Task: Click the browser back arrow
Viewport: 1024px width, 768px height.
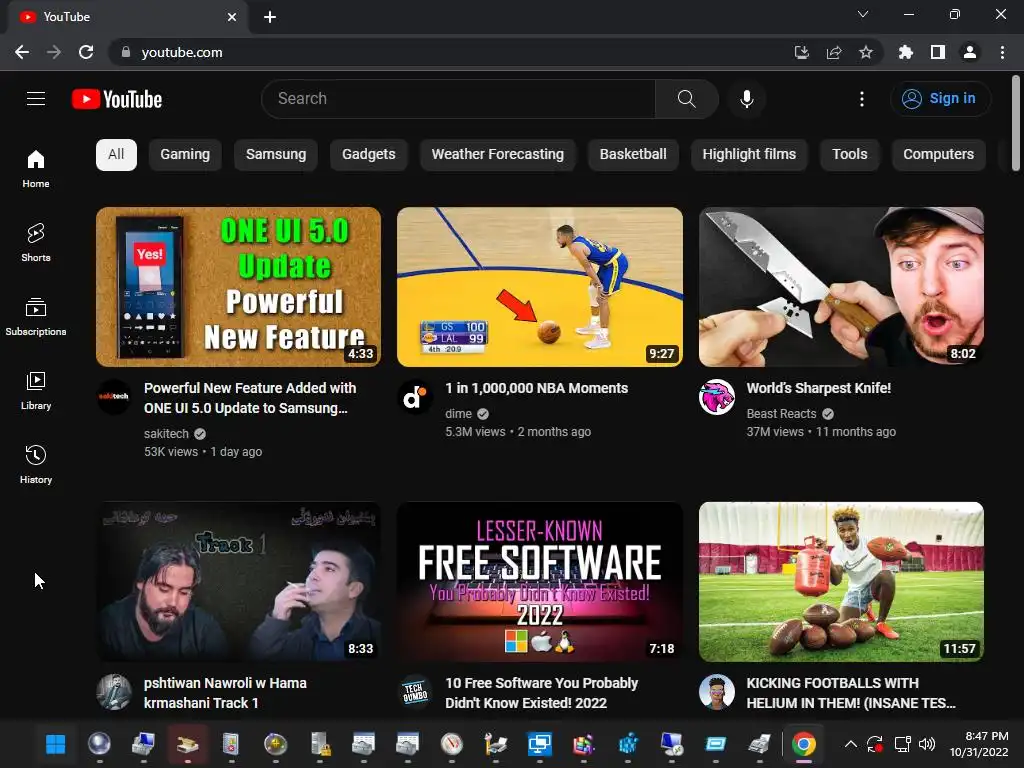Action: (x=22, y=52)
